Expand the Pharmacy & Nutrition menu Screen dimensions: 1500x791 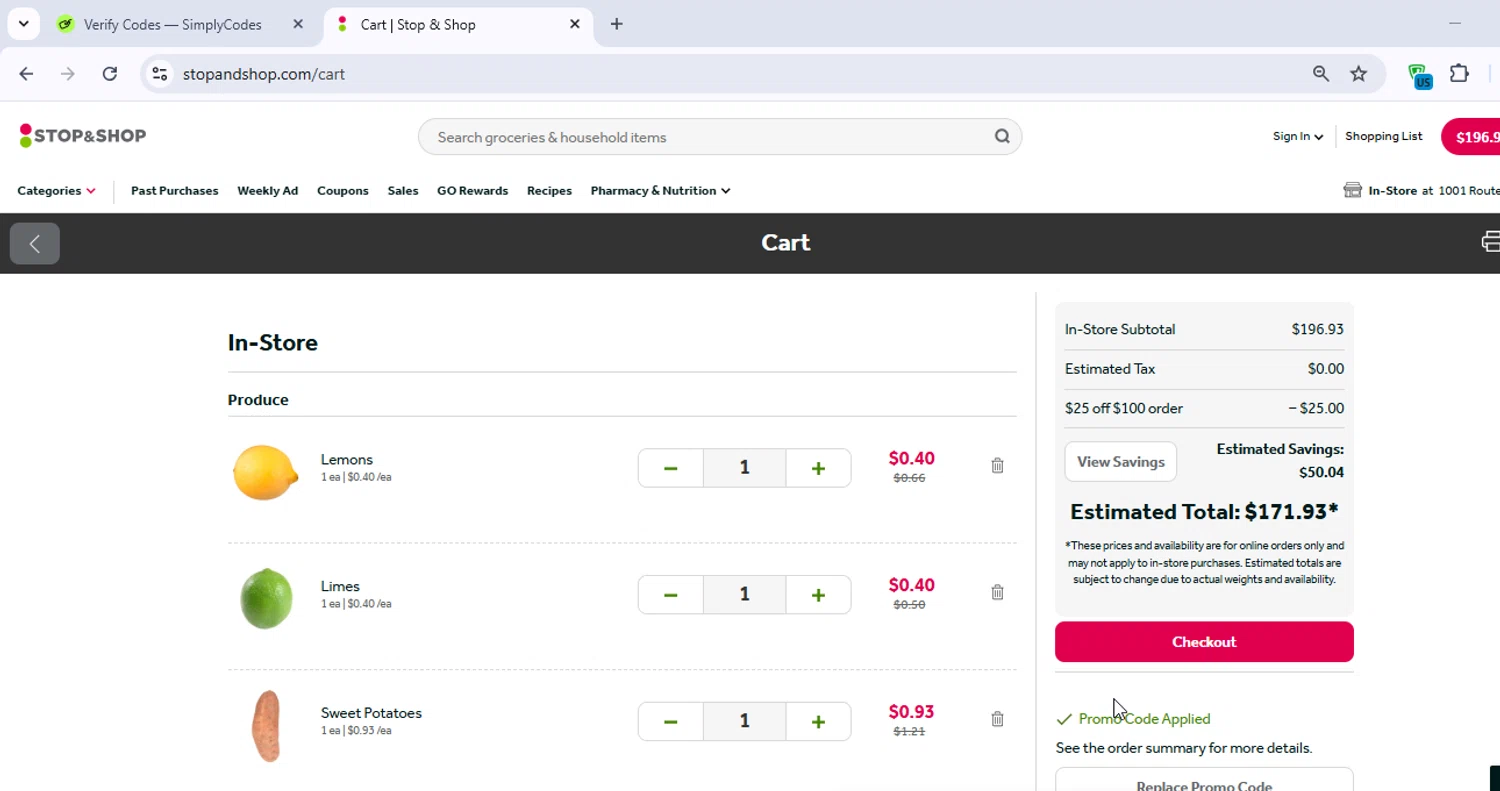660,191
